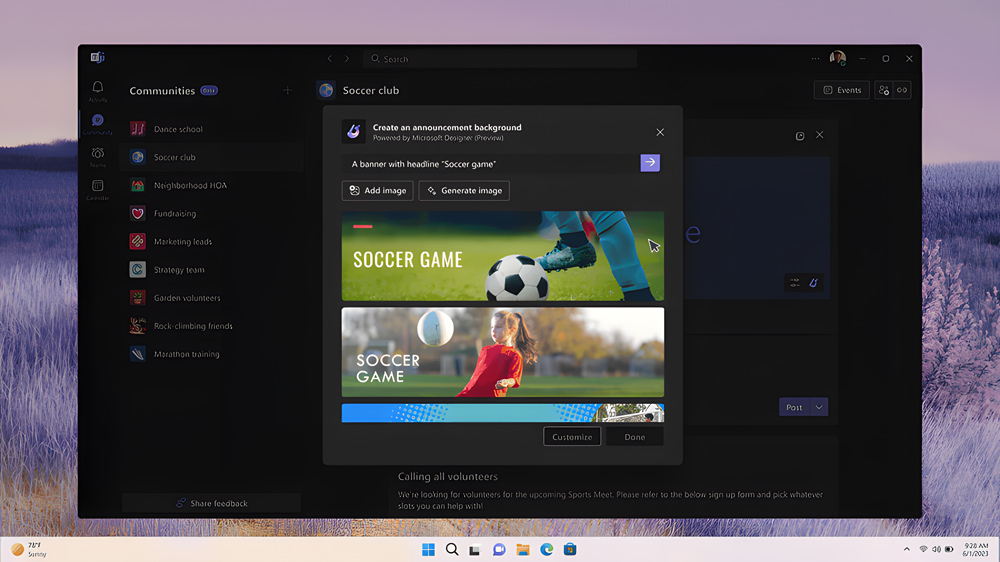Click the formatting icon on announcement banner
1000x562 pixels.
(x=795, y=283)
